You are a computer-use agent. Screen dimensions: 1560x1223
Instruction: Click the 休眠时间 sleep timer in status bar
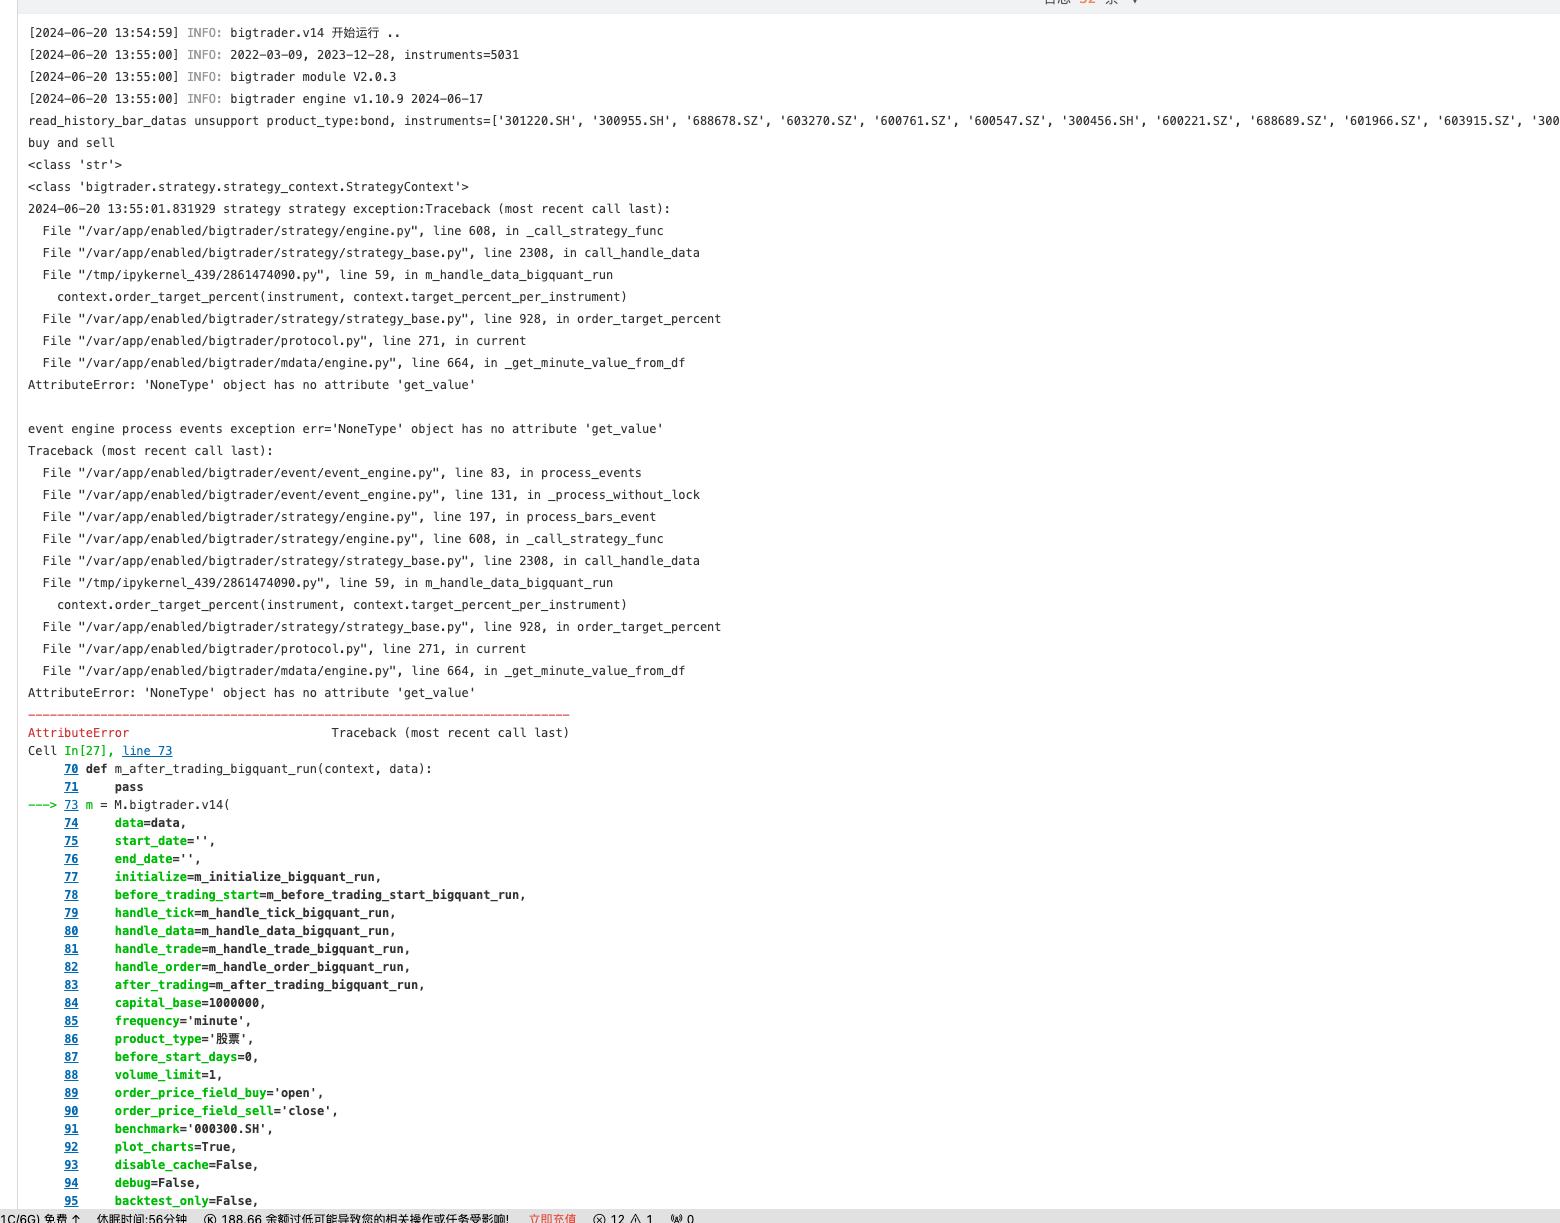pyautogui.click(x=141, y=1218)
